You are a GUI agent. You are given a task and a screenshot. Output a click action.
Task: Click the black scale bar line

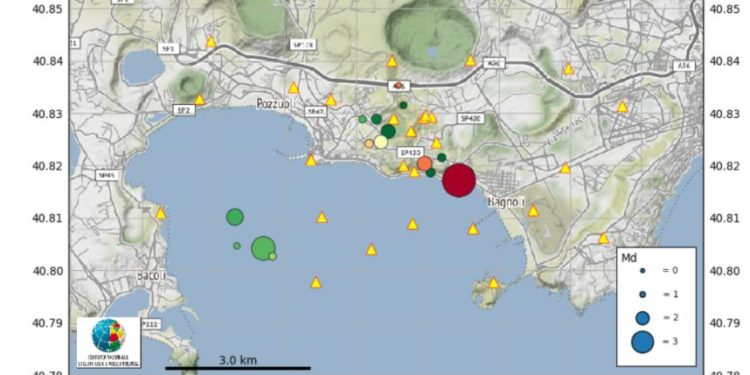coord(238,368)
